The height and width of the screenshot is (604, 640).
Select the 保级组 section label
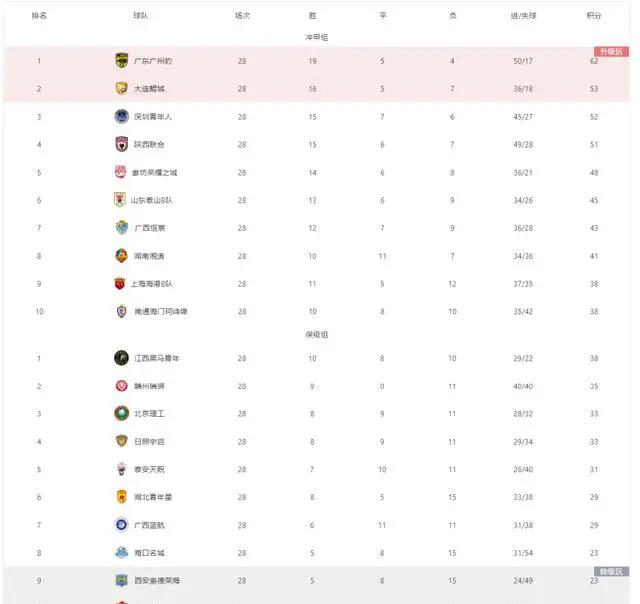(317, 335)
